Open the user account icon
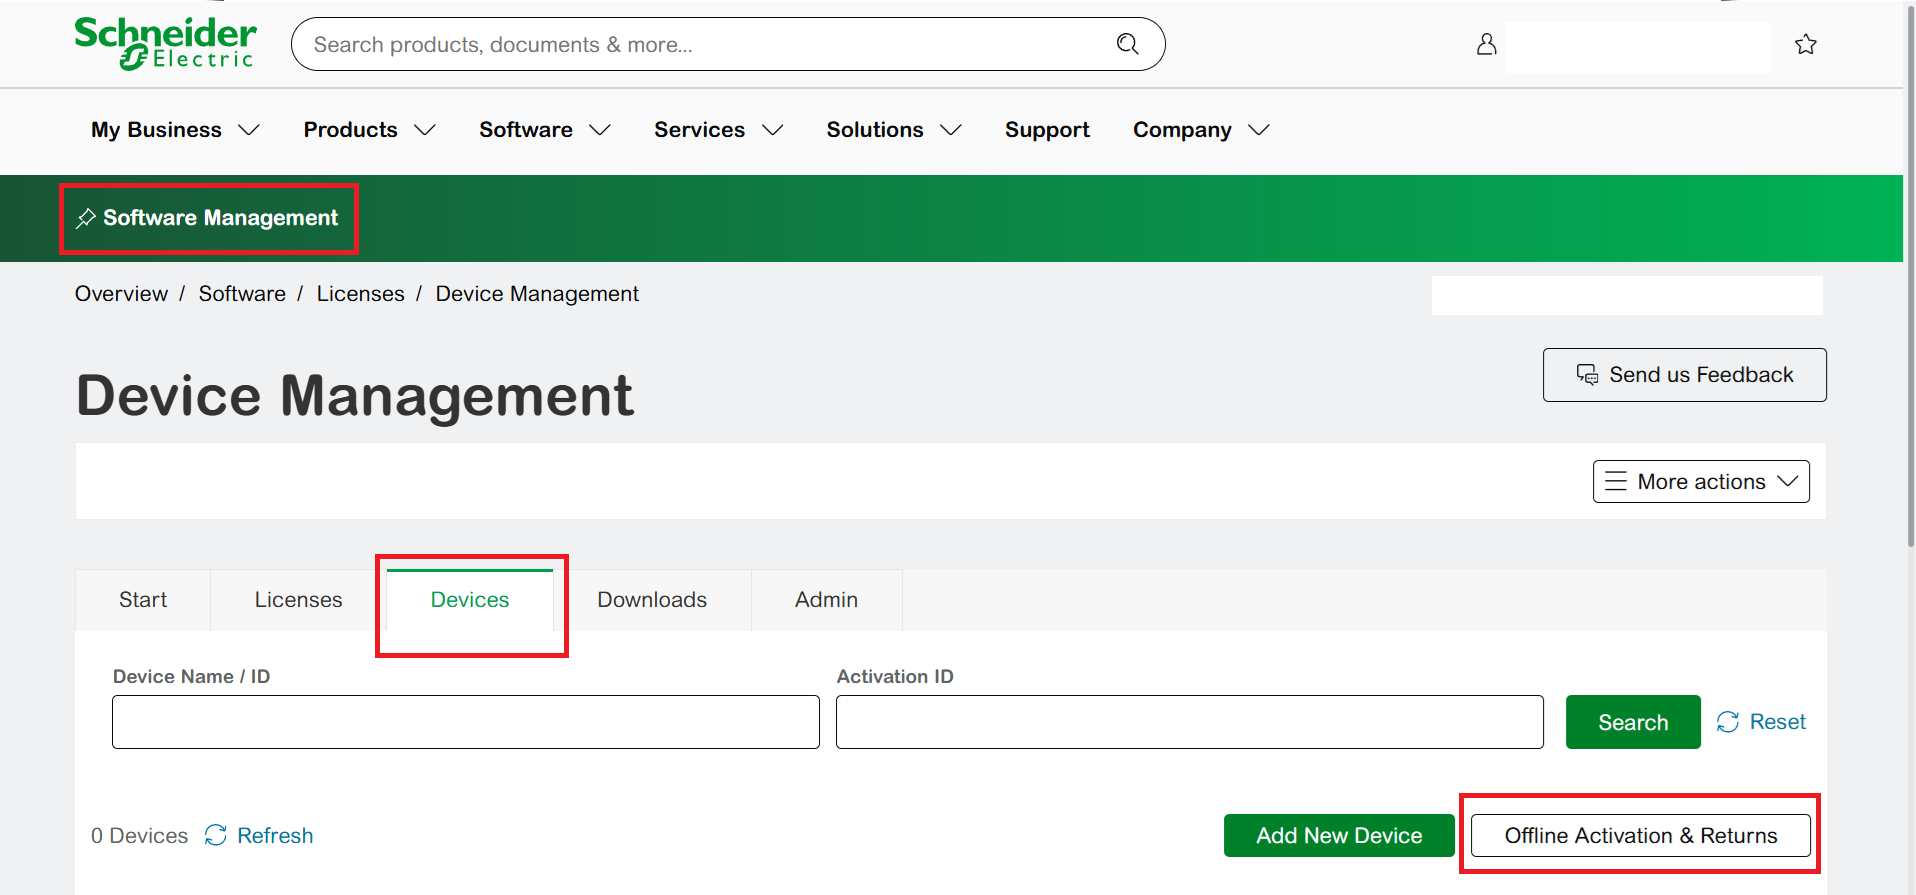The image size is (1916, 895). pyautogui.click(x=1486, y=44)
